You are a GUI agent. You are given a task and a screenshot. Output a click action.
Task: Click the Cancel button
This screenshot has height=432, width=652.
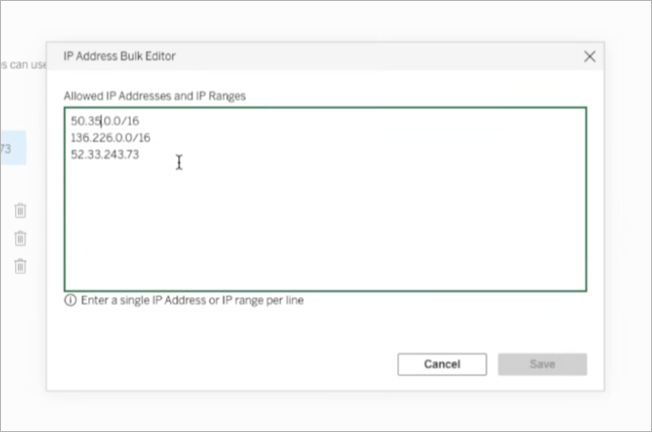441,364
